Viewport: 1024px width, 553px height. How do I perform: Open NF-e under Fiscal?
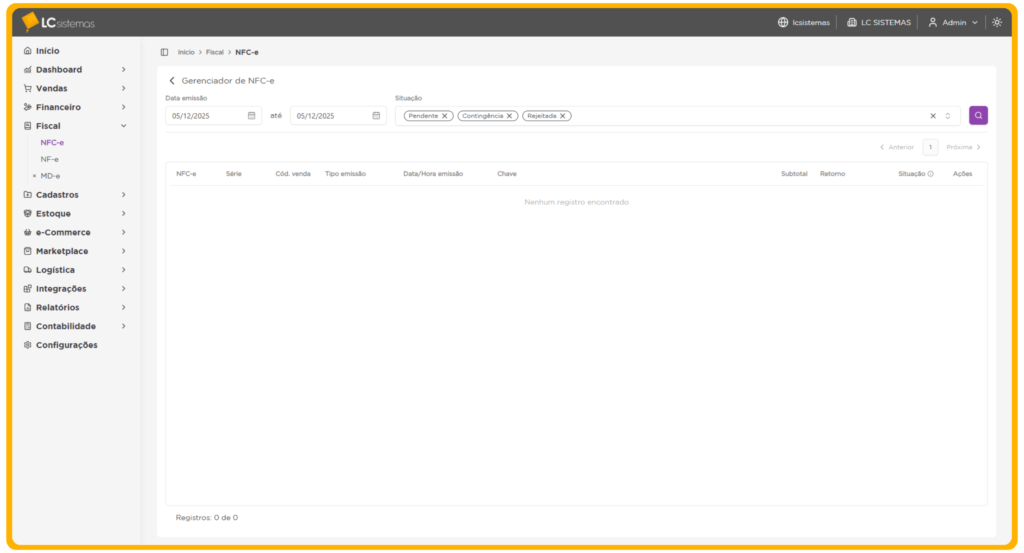(50, 159)
